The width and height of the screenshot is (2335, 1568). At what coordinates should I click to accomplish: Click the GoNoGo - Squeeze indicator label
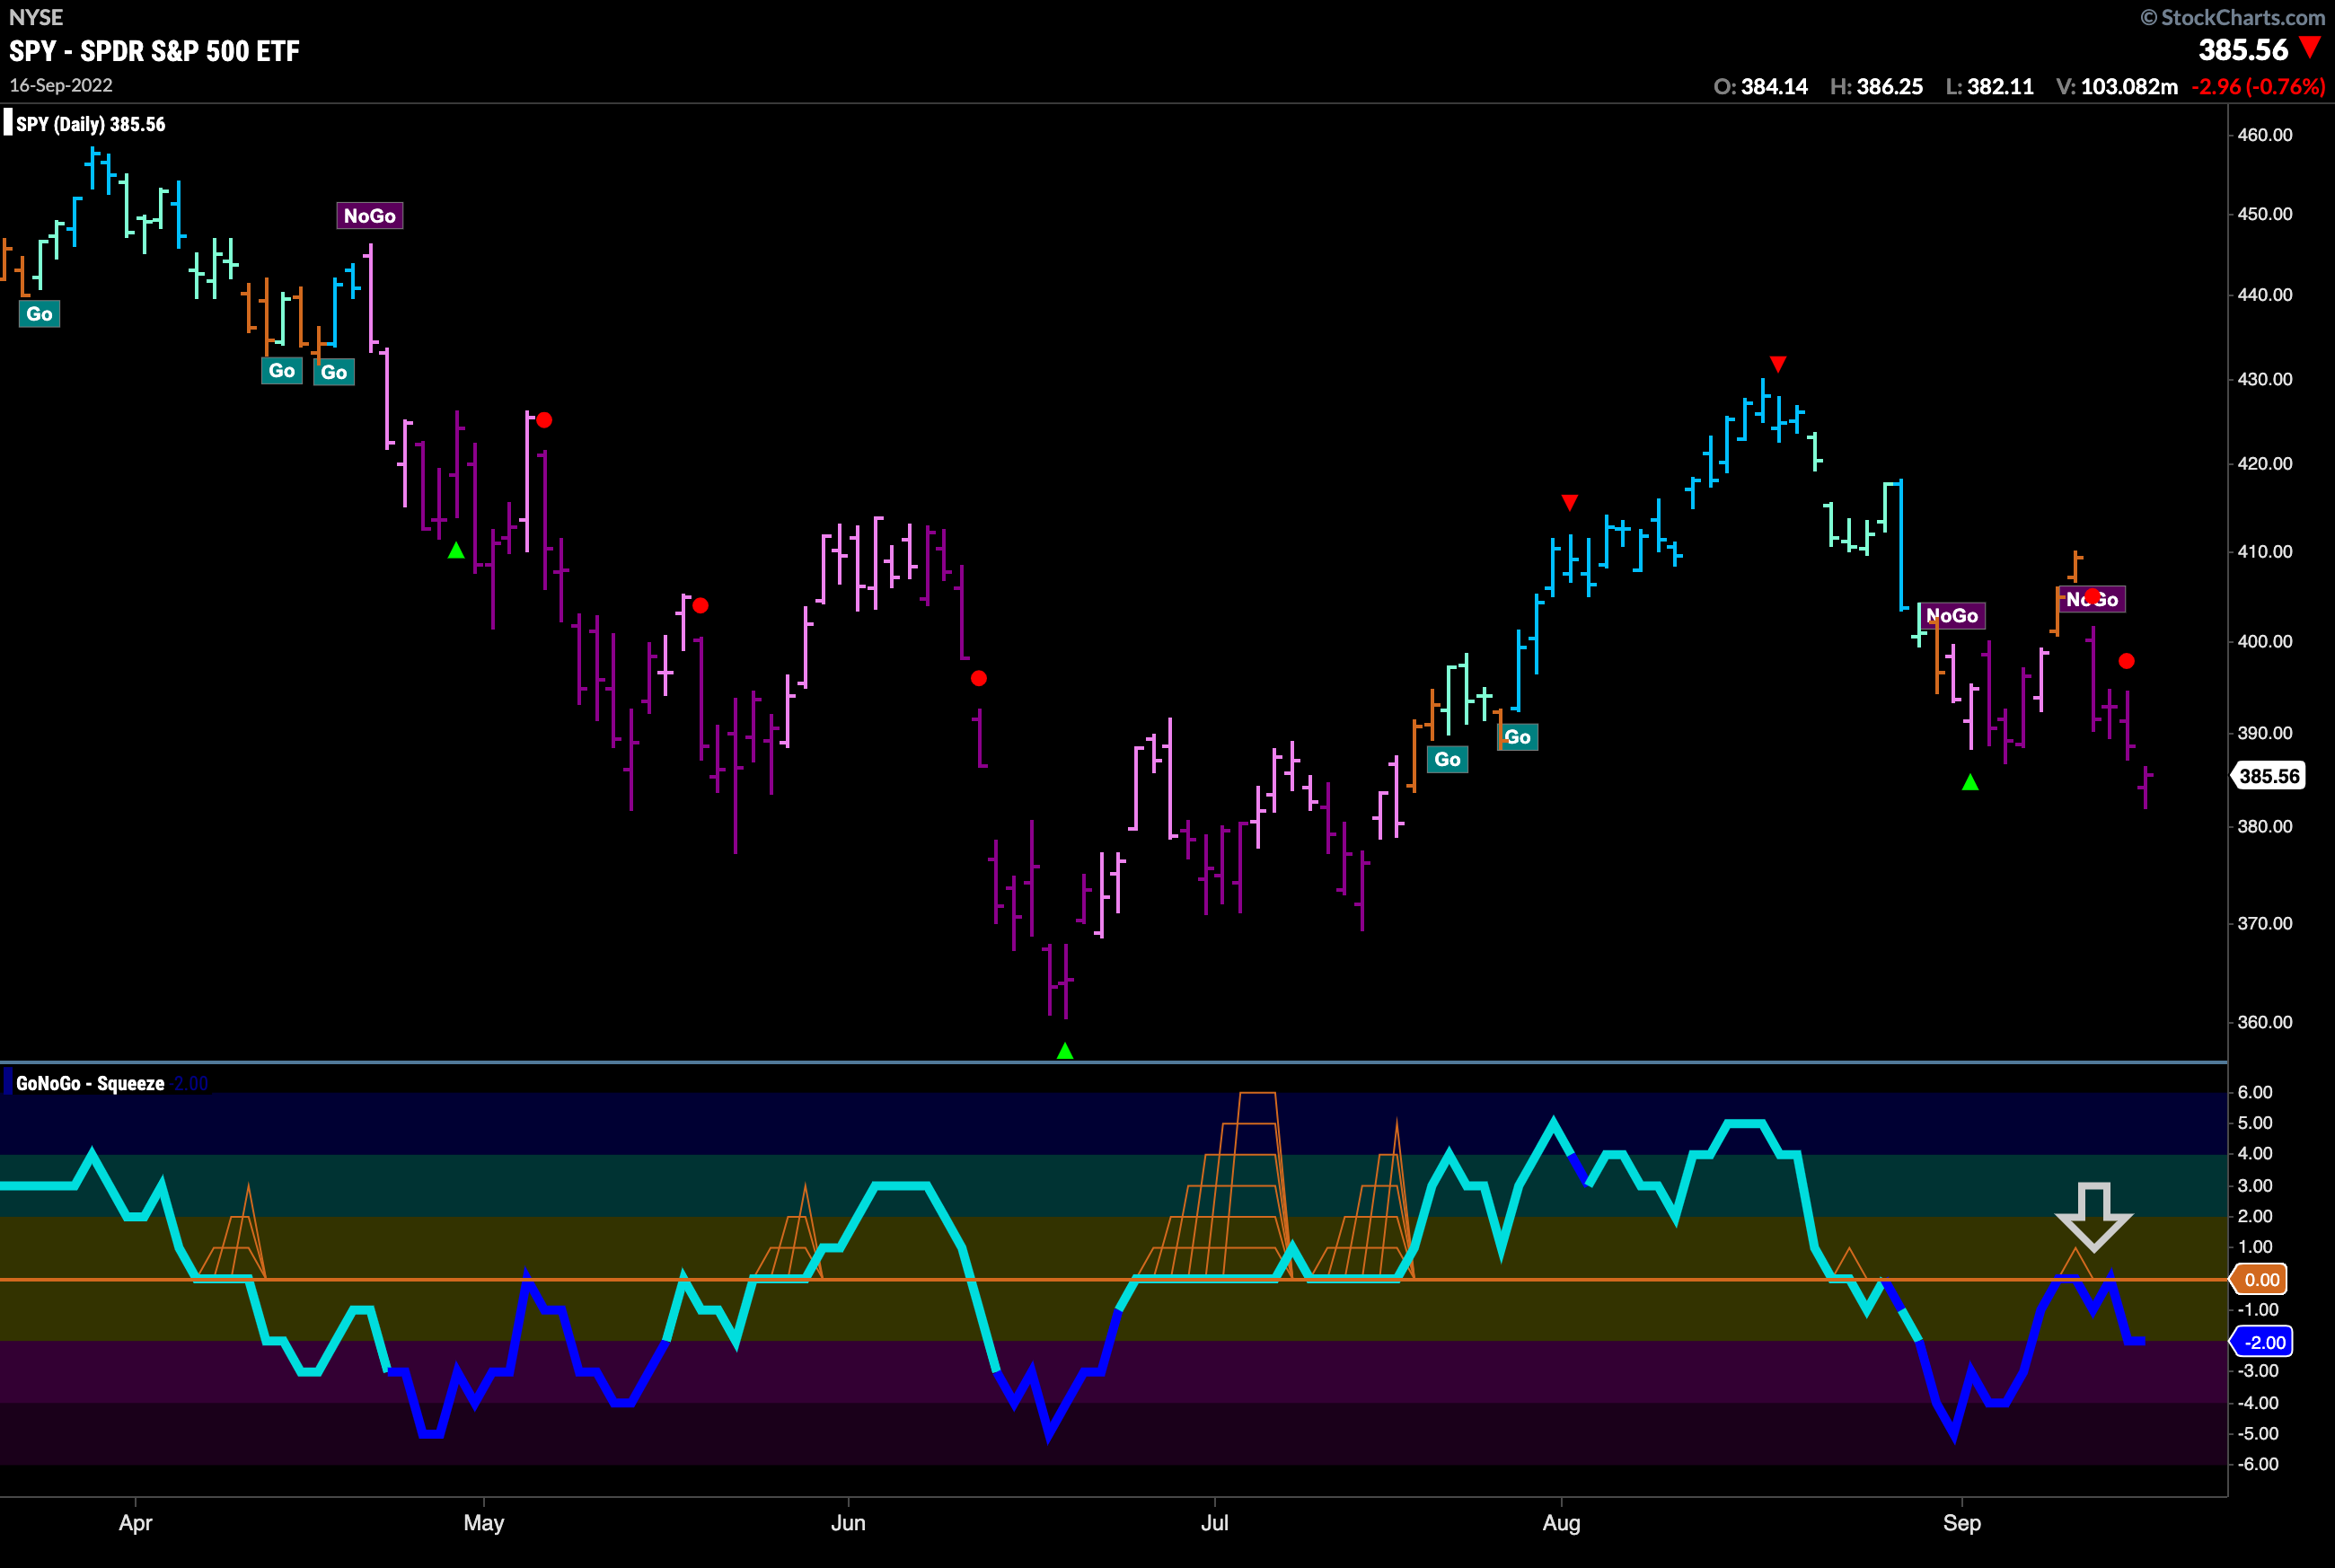tap(90, 1083)
